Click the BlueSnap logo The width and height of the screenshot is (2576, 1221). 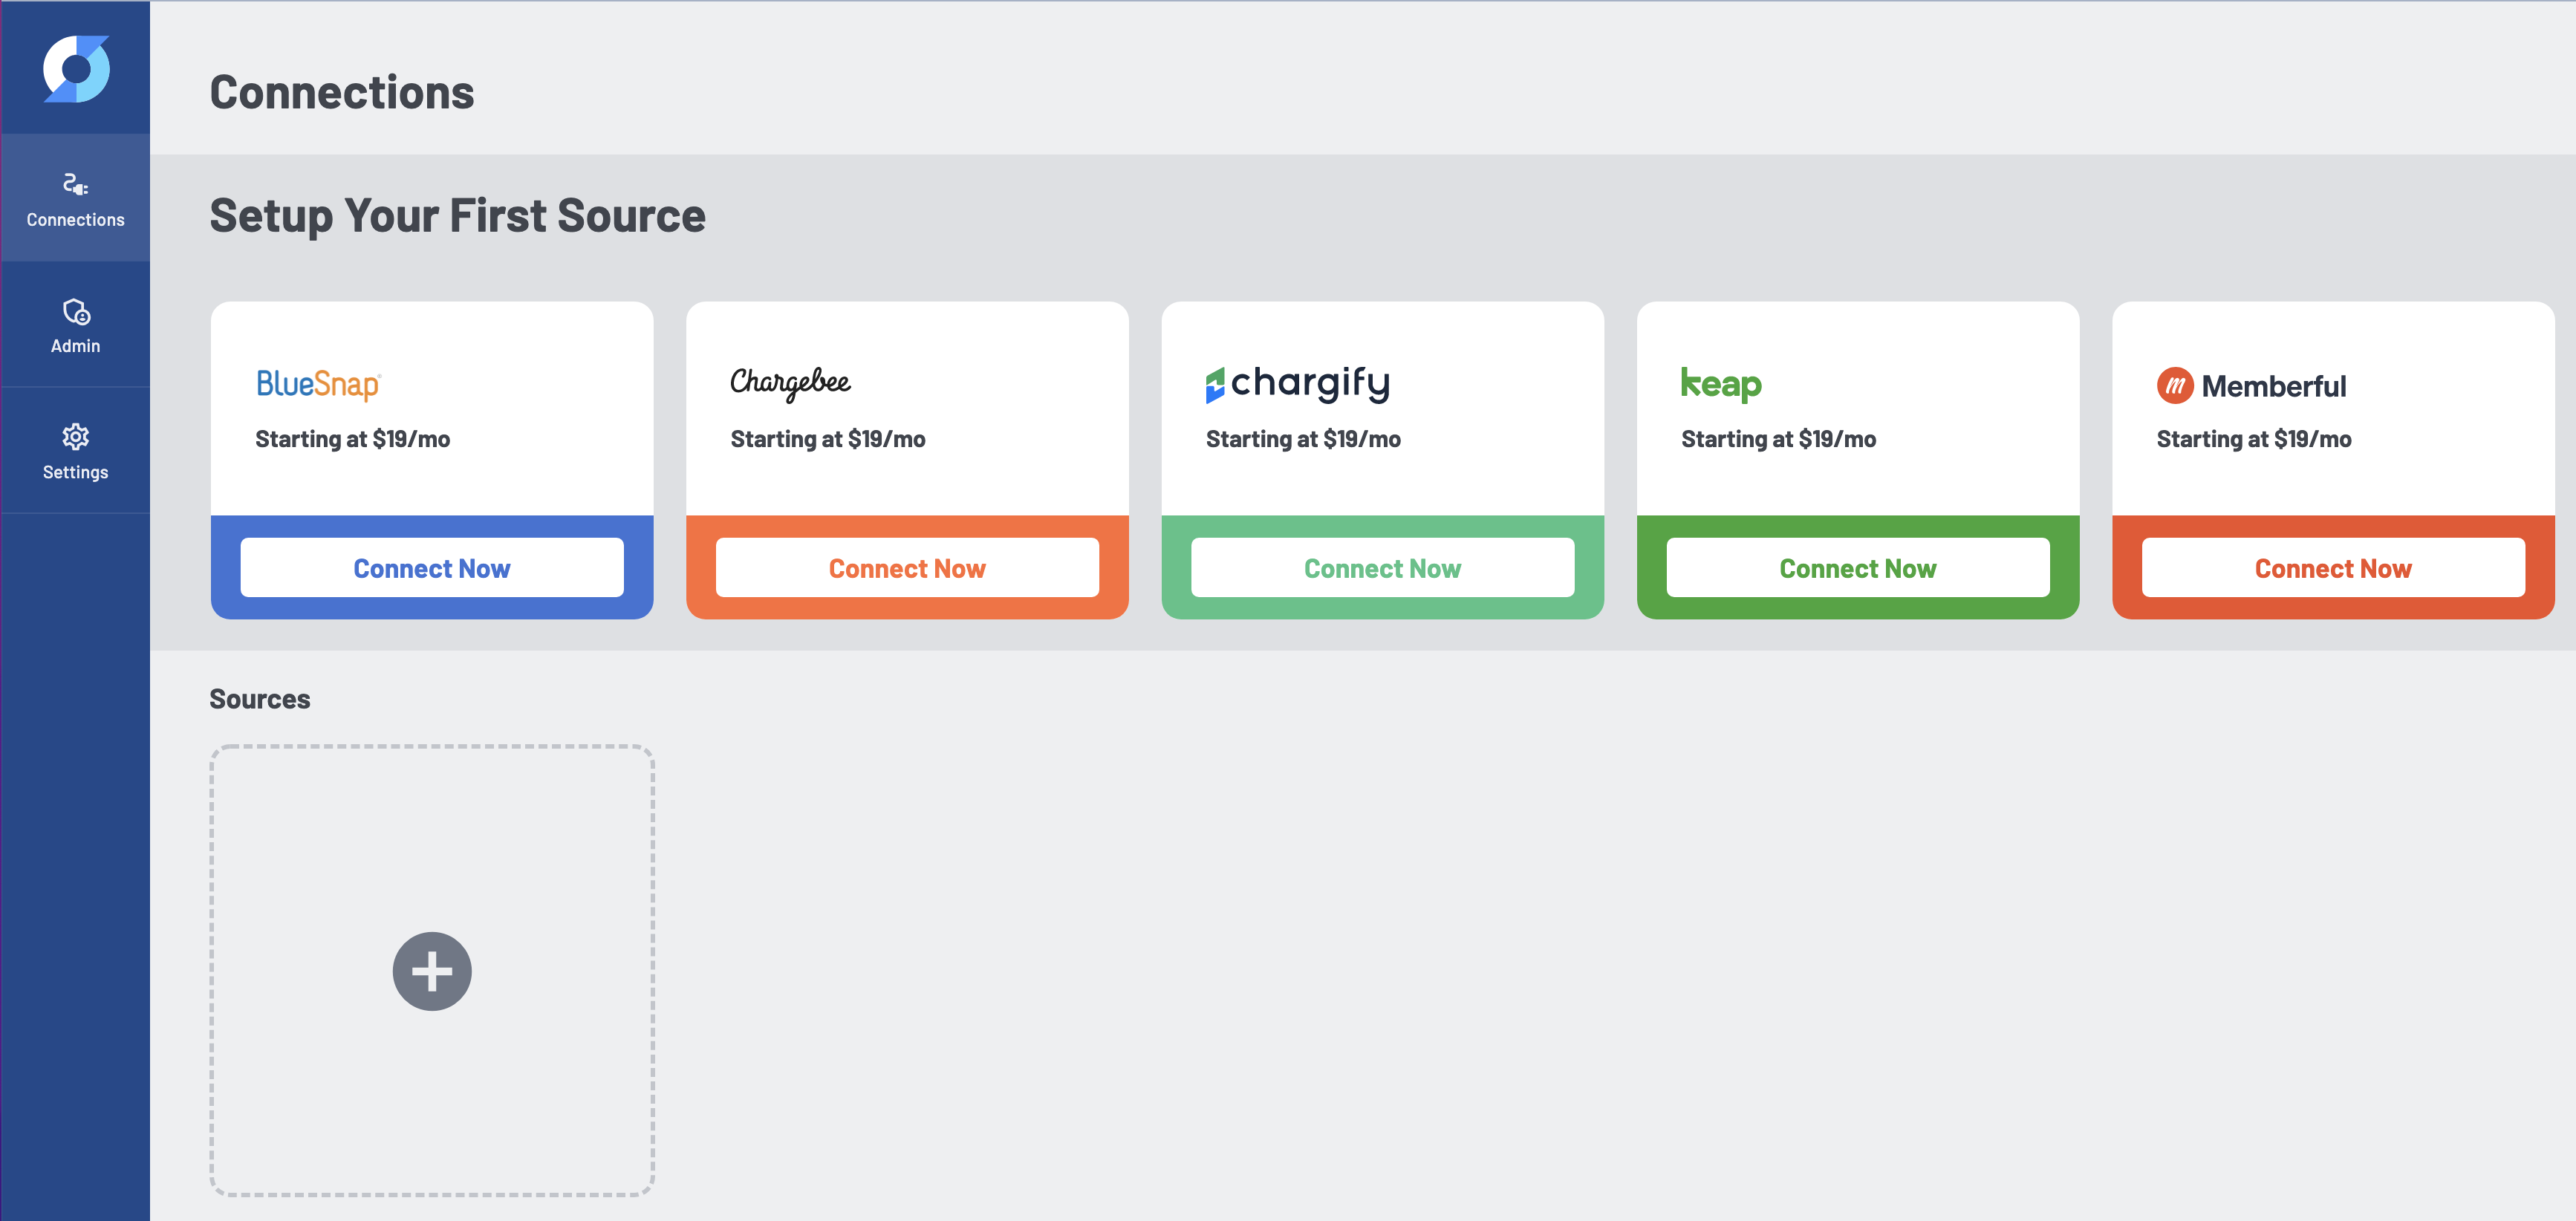coord(318,384)
